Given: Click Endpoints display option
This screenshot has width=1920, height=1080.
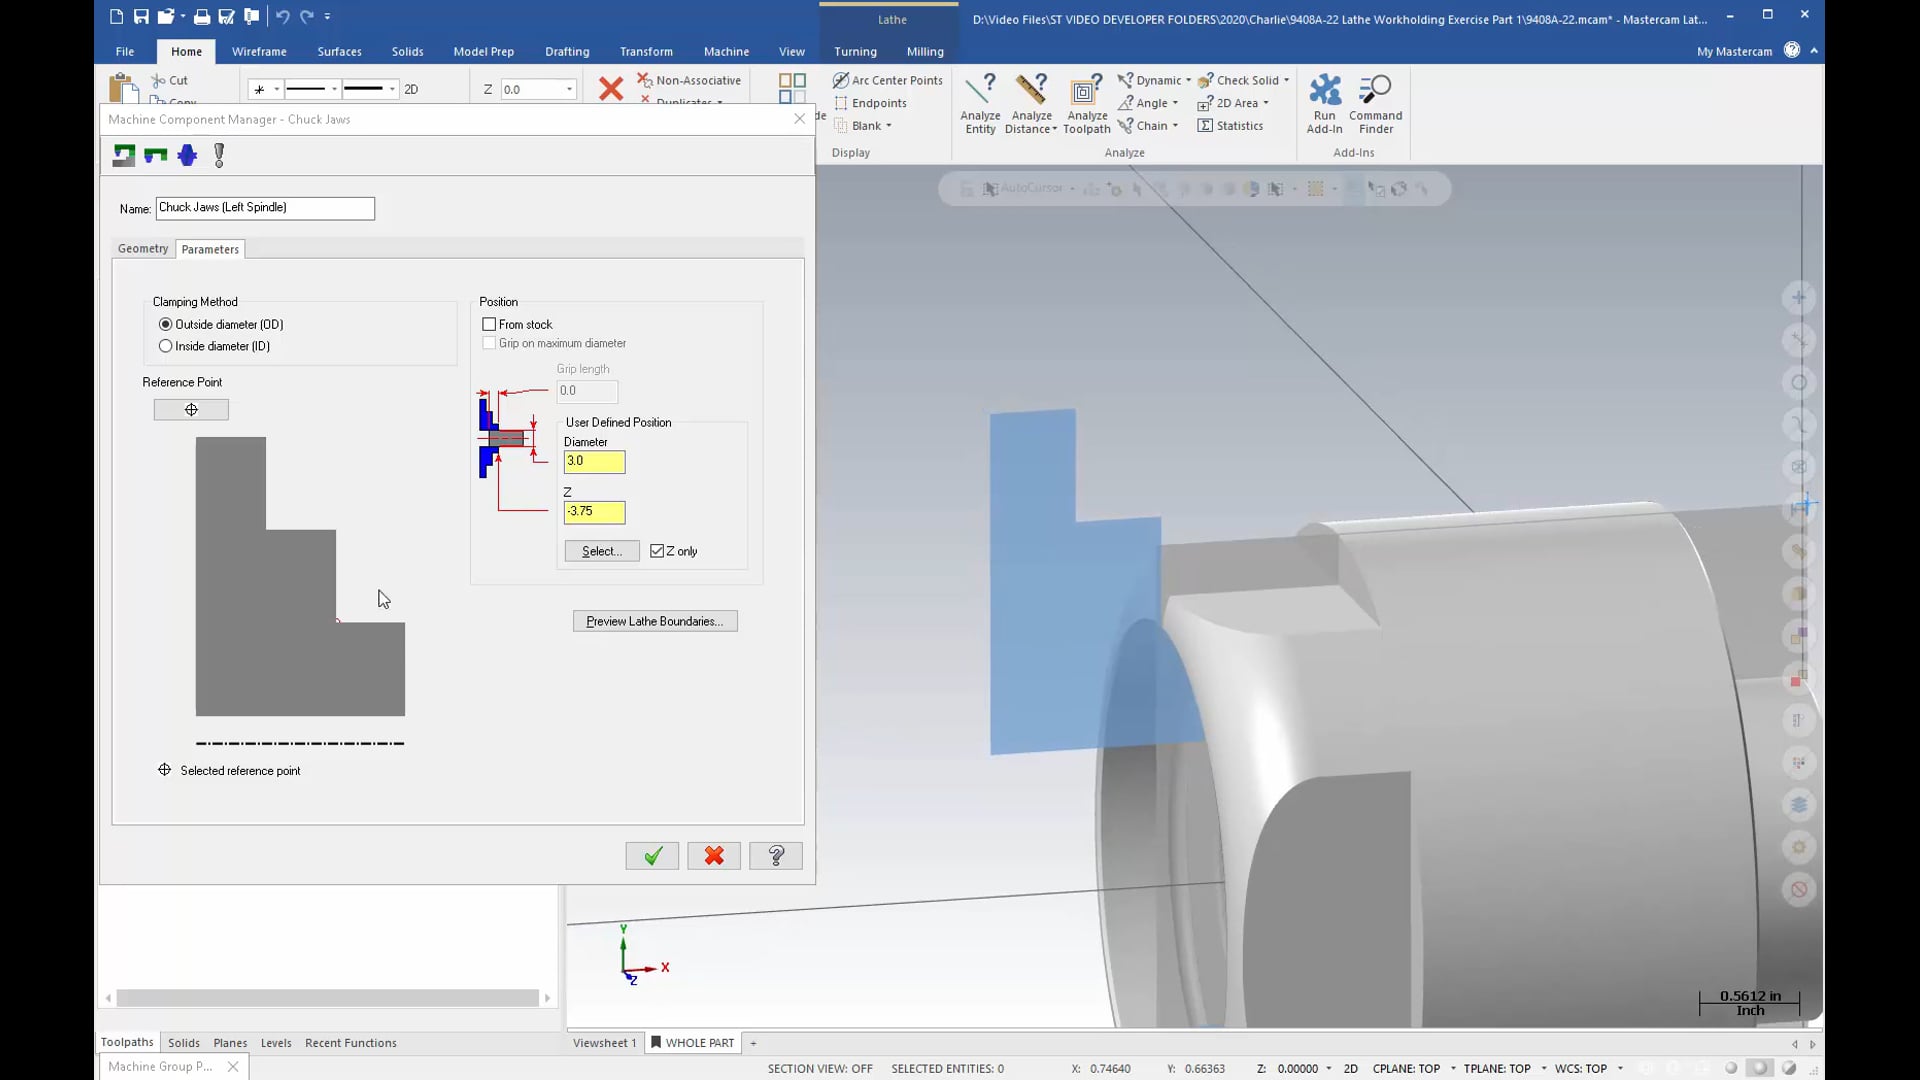Looking at the screenshot, I should click(x=870, y=103).
